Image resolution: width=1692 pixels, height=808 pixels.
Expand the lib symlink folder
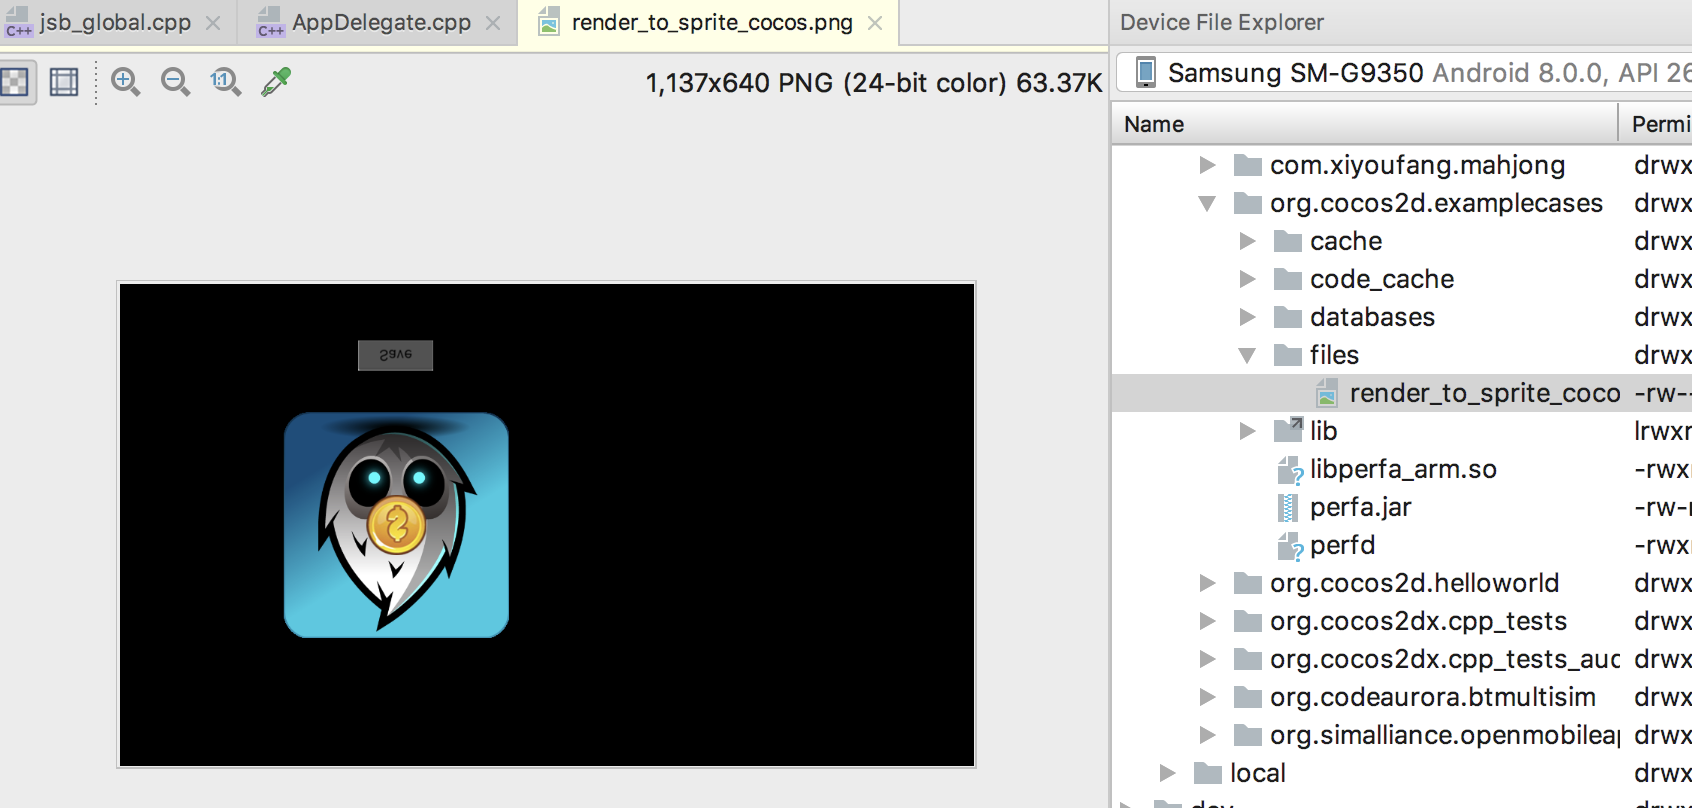pos(1248,431)
